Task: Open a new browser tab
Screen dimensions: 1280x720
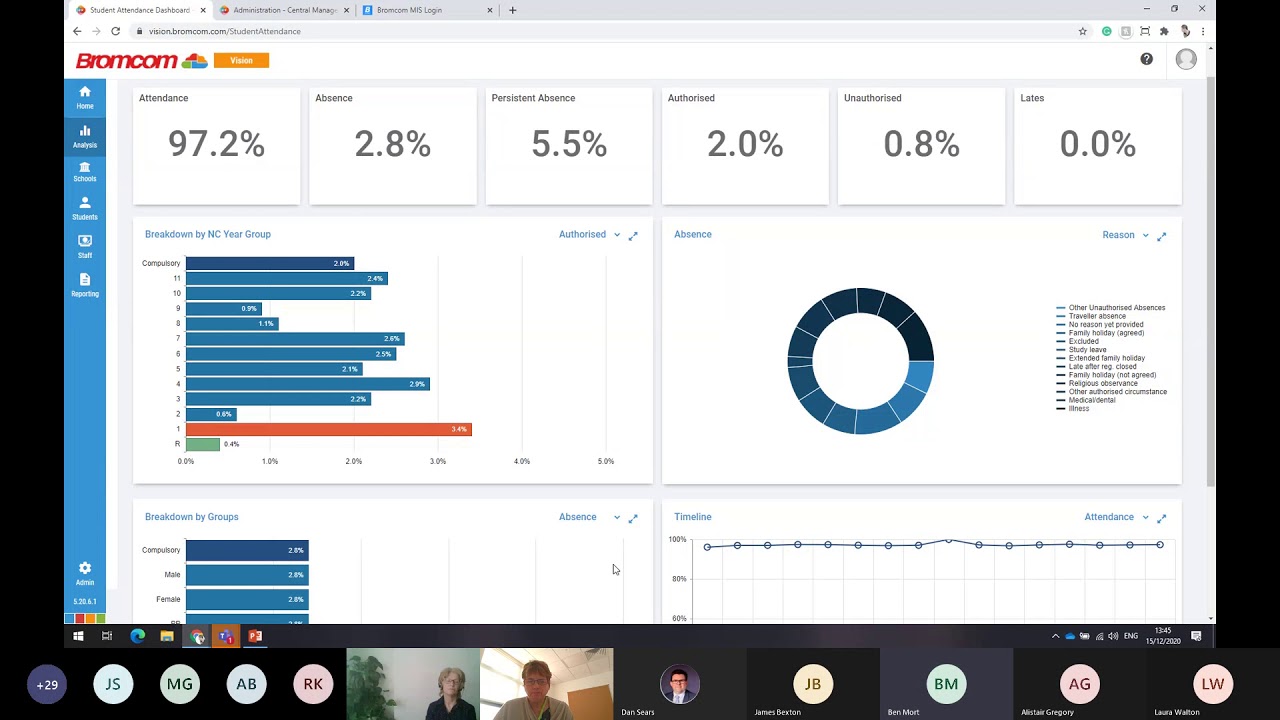Action: point(513,10)
